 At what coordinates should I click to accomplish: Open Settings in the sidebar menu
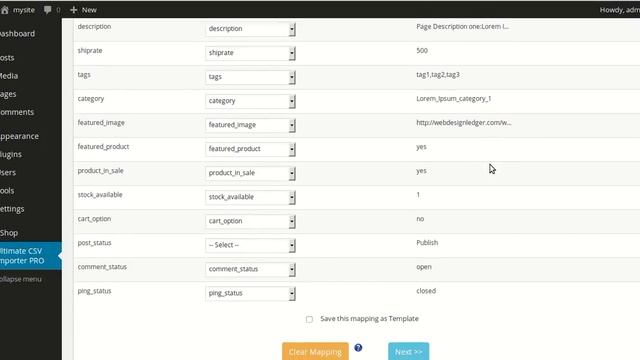coord(12,209)
